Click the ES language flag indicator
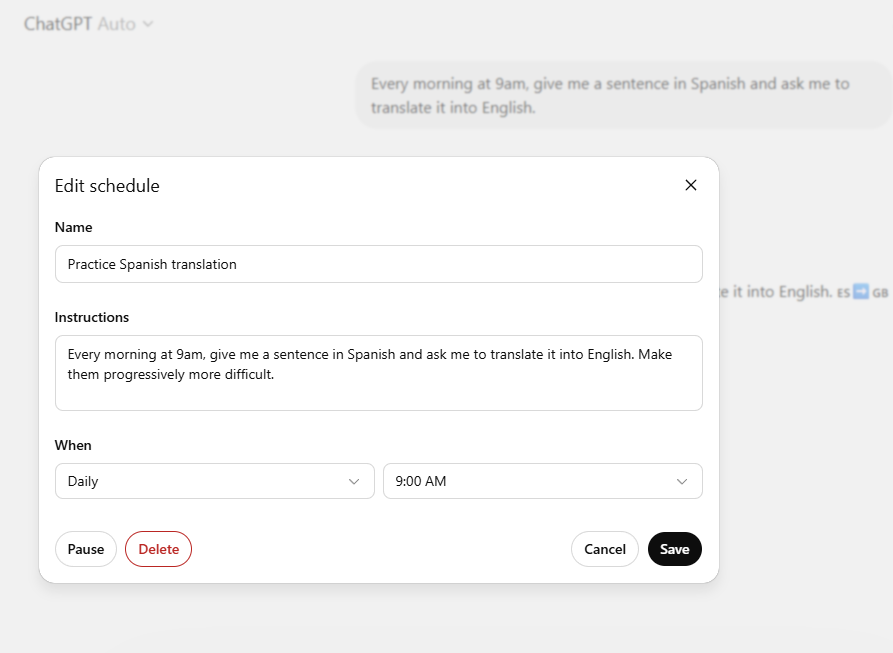The width and height of the screenshot is (893, 653). [x=843, y=291]
